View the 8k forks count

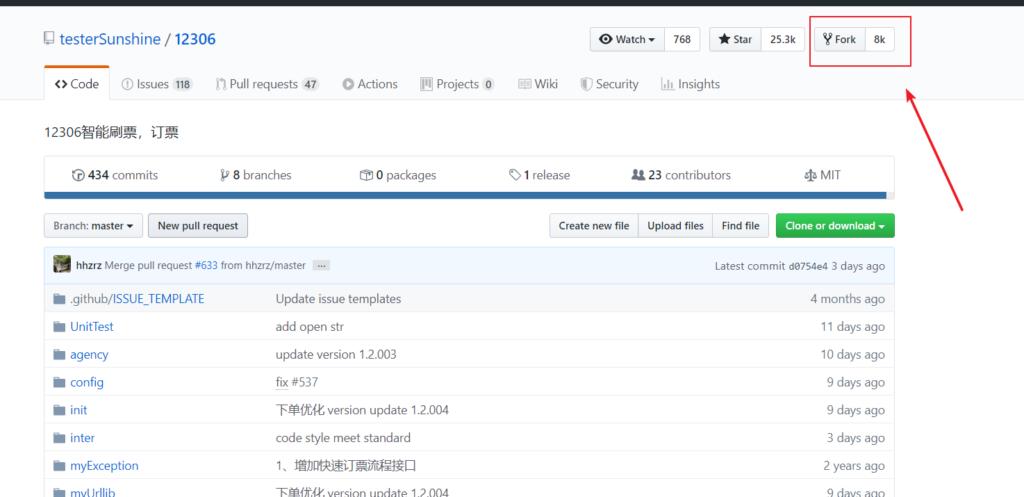(x=879, y=39)
